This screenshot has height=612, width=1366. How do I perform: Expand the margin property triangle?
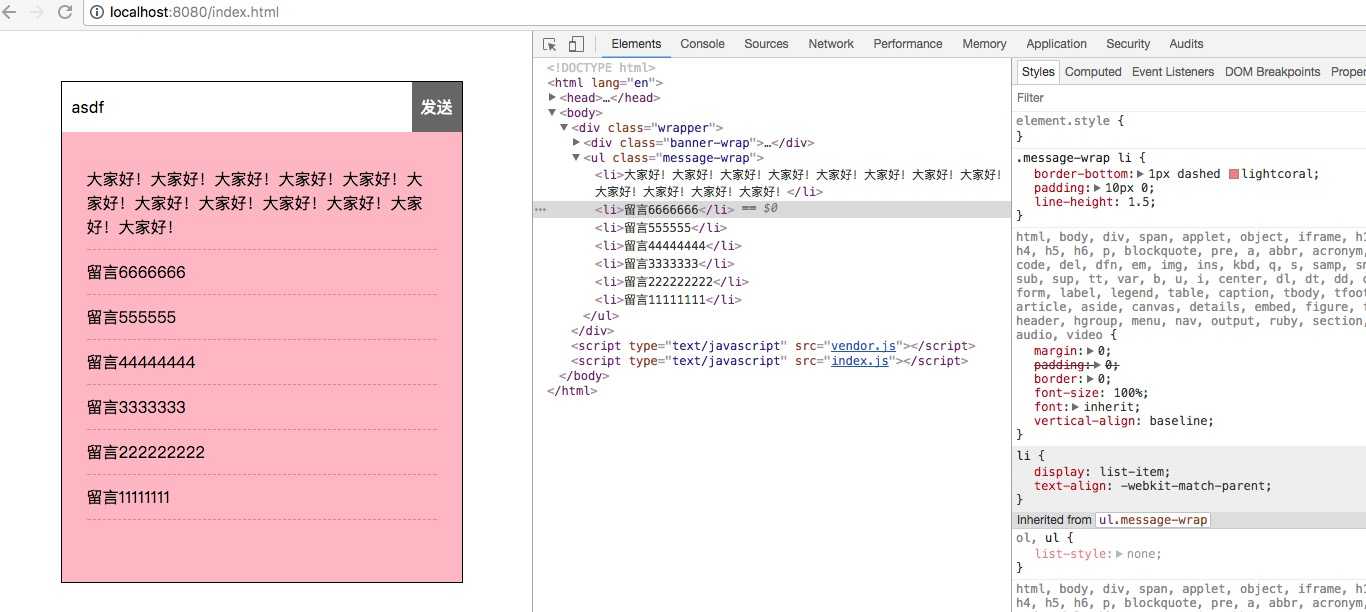coord(1090,351)
